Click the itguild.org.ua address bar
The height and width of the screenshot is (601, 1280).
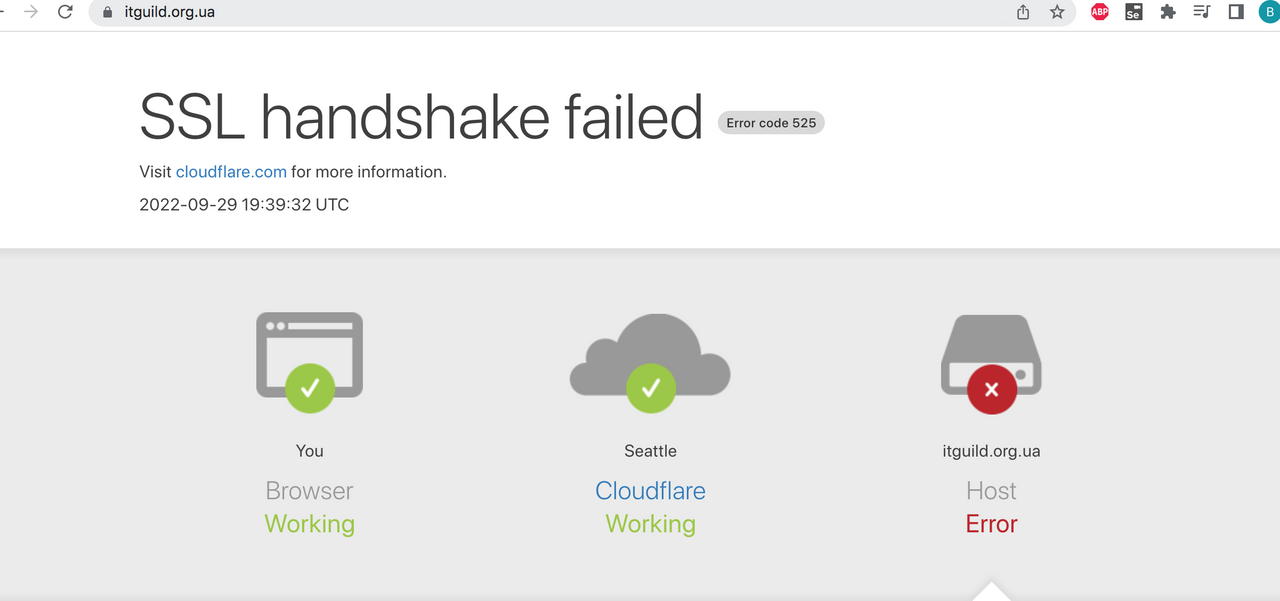pos(500,13)
